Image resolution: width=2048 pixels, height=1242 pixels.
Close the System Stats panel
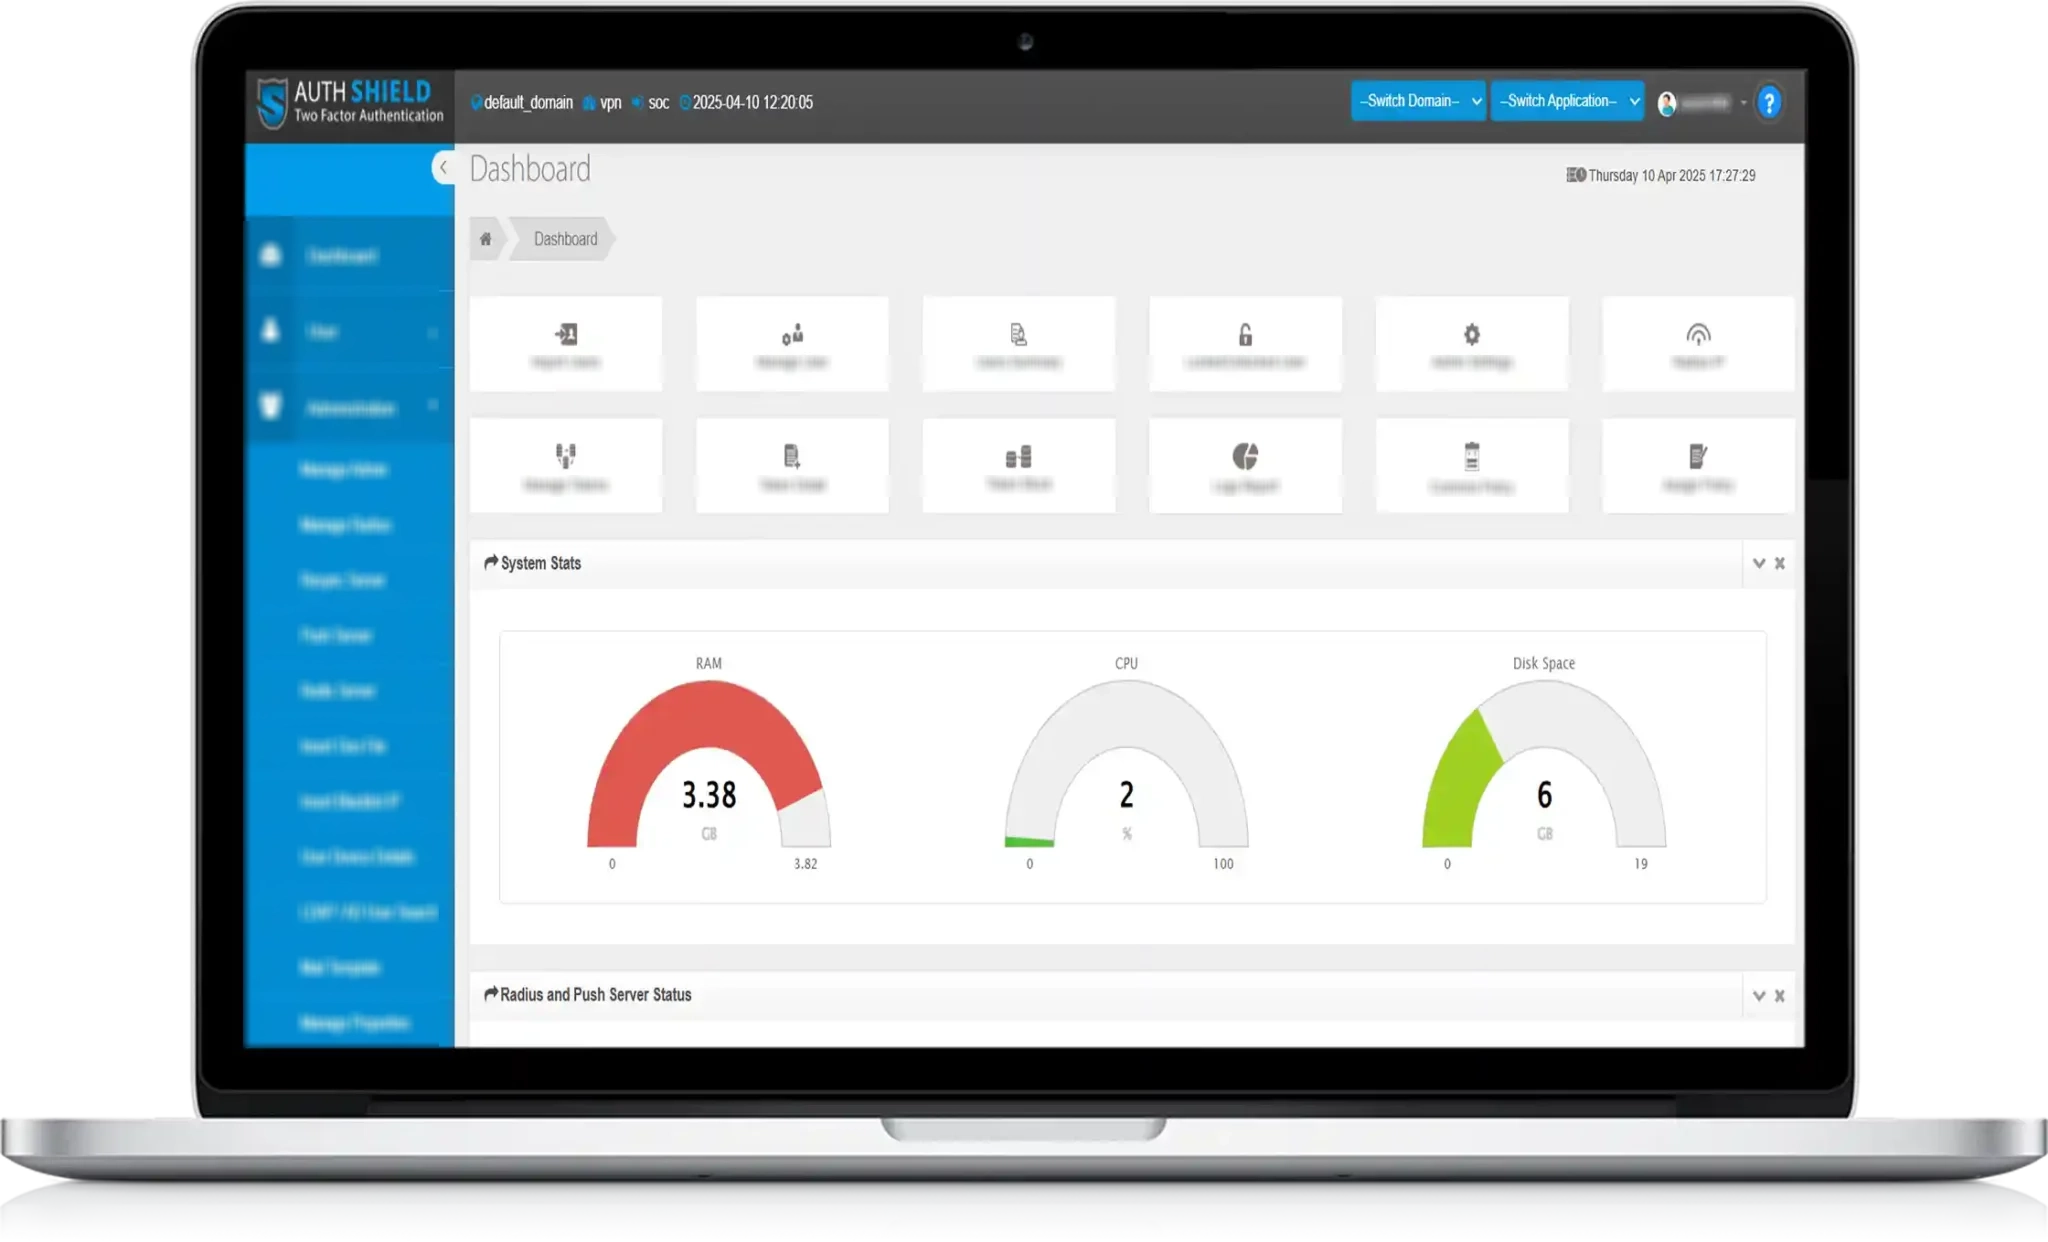[x=1780, y=563]
